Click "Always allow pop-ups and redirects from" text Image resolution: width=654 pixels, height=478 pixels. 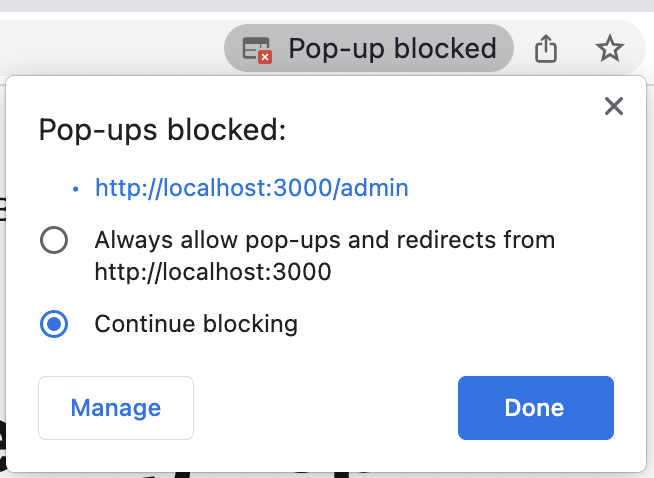point(324,240)
